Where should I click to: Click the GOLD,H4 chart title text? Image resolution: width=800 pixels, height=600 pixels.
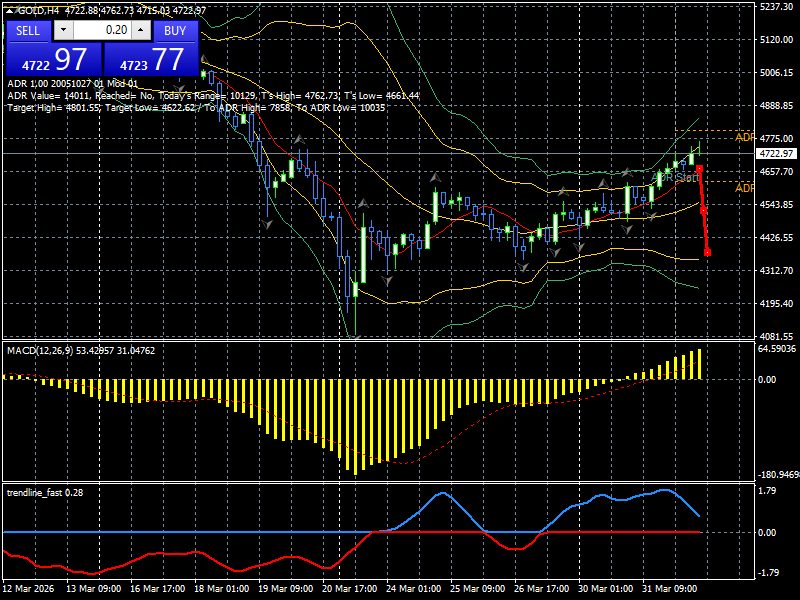click(x=39, y=11)
